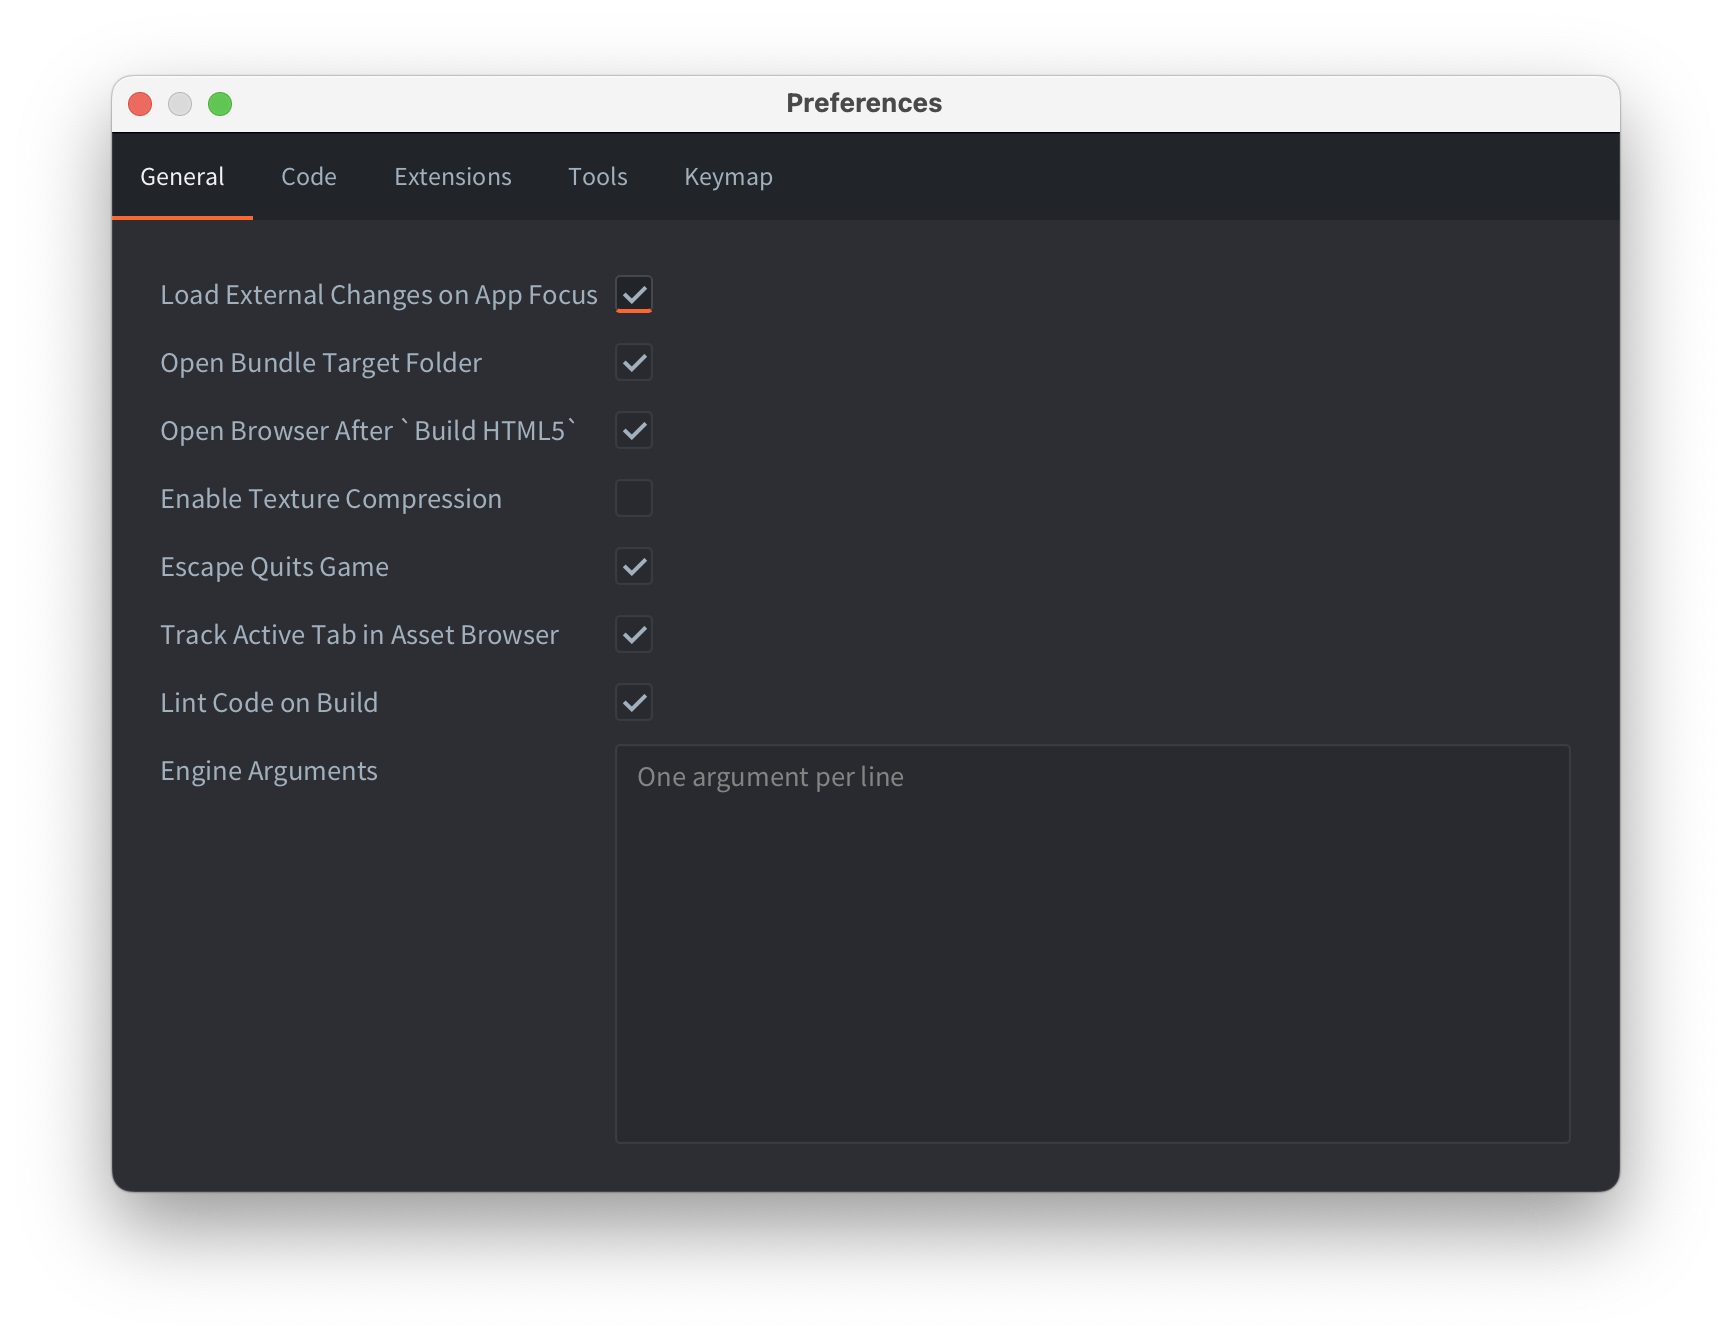Close the Preferences window with red button
The height and width of the screenshot is (1340, 1732).
pyautogui.click(x=140, y=104)
